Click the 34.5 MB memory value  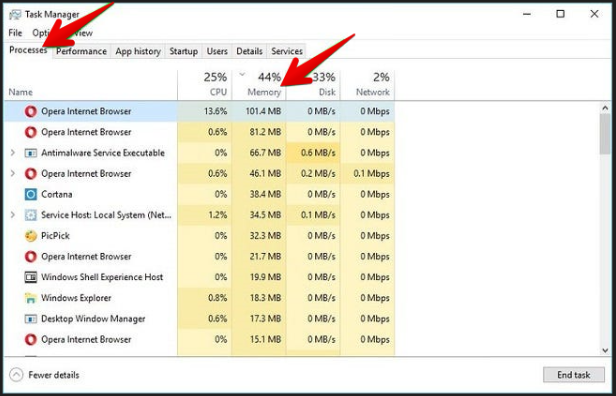pos(265,215)
